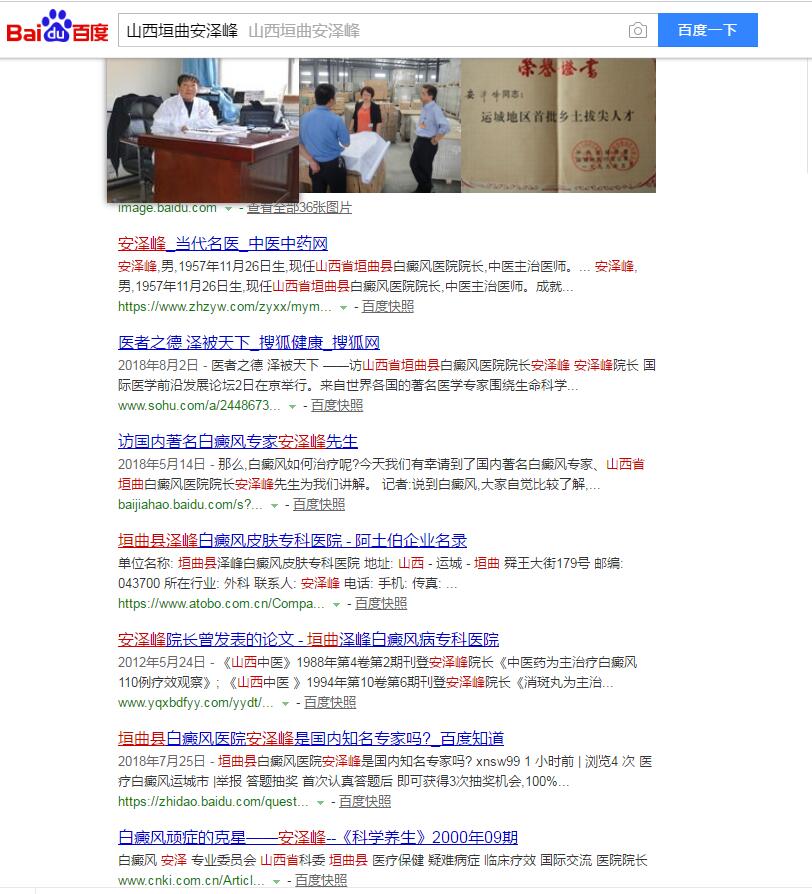Screen dimensions: 812x894
Task: Open 查看全部36张图片 link
Action: coord(299,208)
